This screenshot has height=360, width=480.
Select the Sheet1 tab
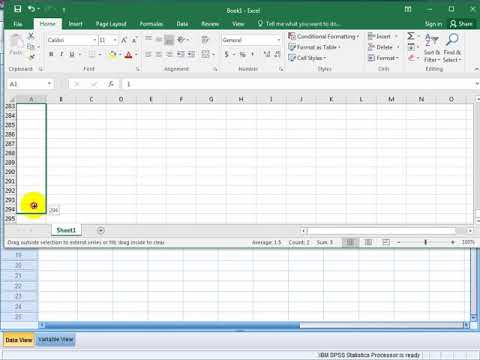click(66, 230)
